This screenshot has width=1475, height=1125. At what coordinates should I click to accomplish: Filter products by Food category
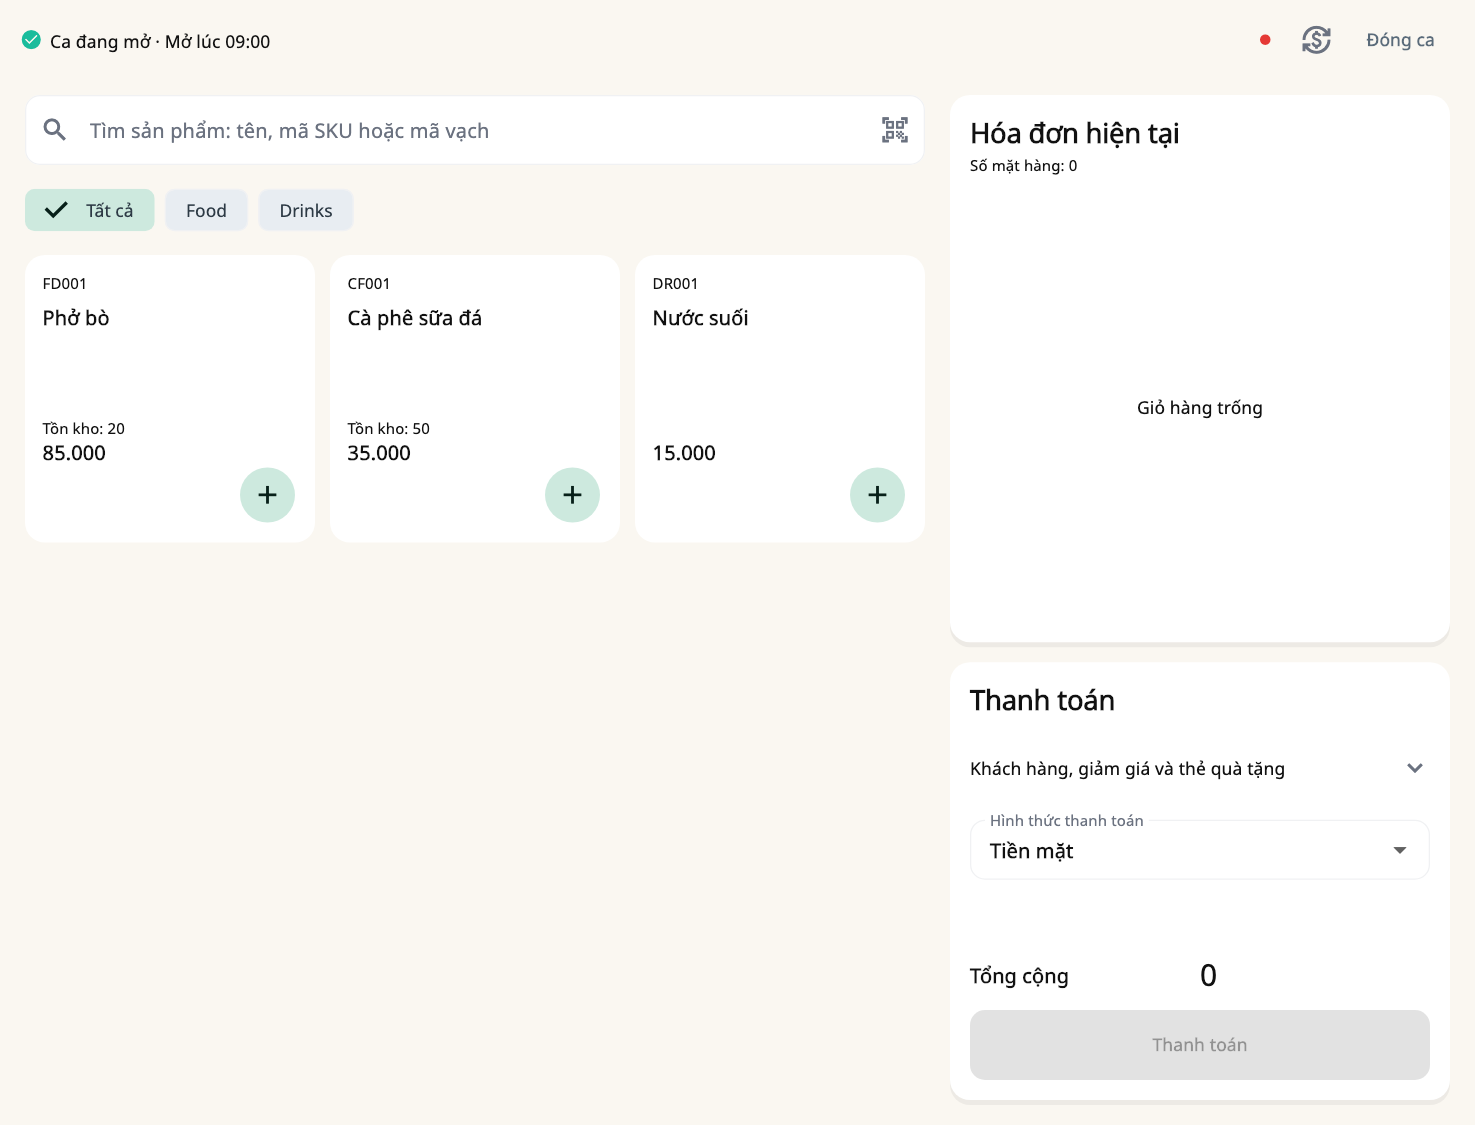click(206, 210)
